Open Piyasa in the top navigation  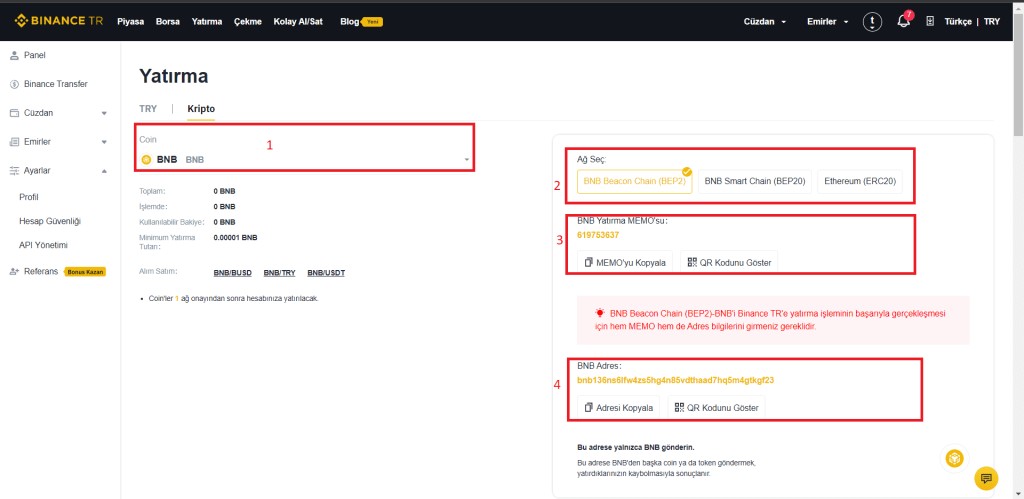[131, 22]
